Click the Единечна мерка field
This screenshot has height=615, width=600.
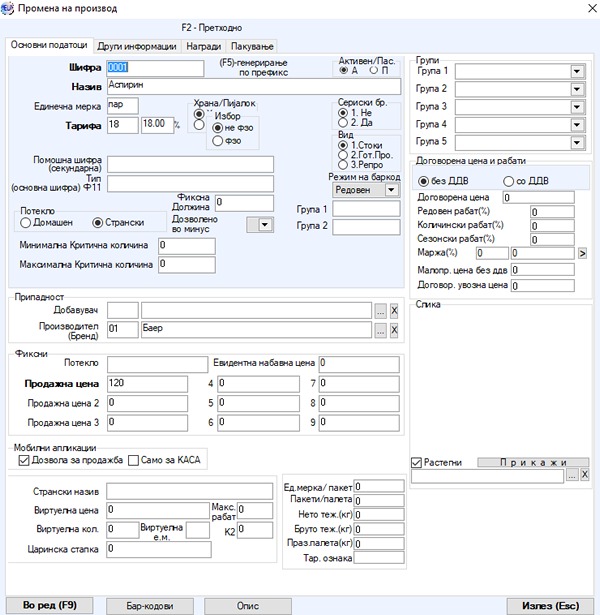[122, 106]
